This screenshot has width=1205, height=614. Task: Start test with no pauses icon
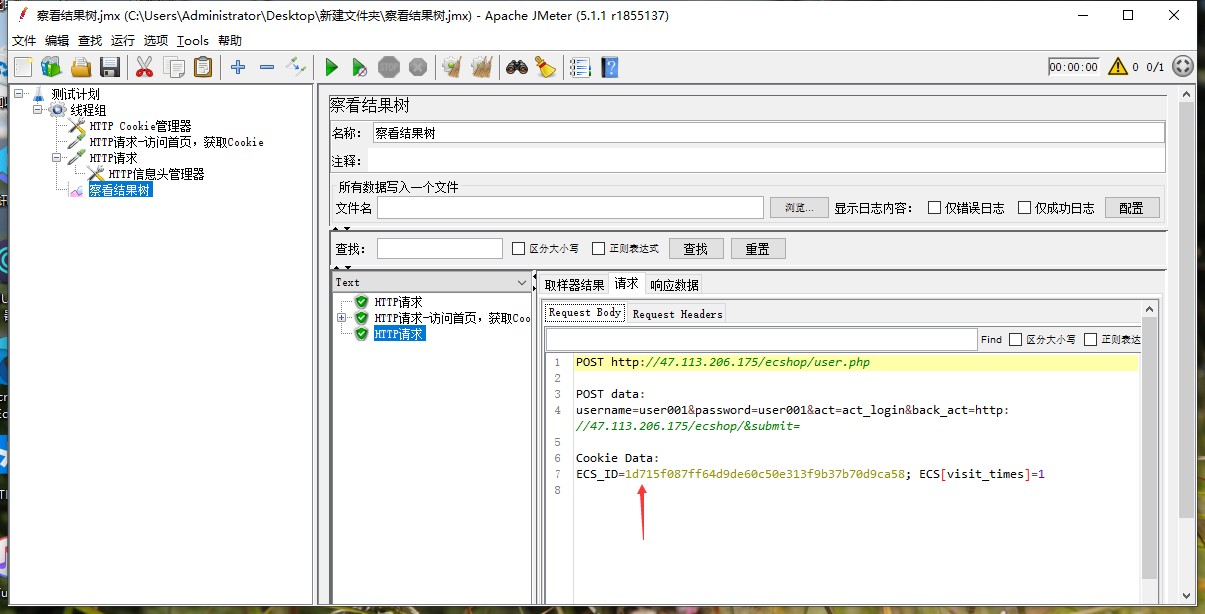pyautogui.click(x=360, y=67)
